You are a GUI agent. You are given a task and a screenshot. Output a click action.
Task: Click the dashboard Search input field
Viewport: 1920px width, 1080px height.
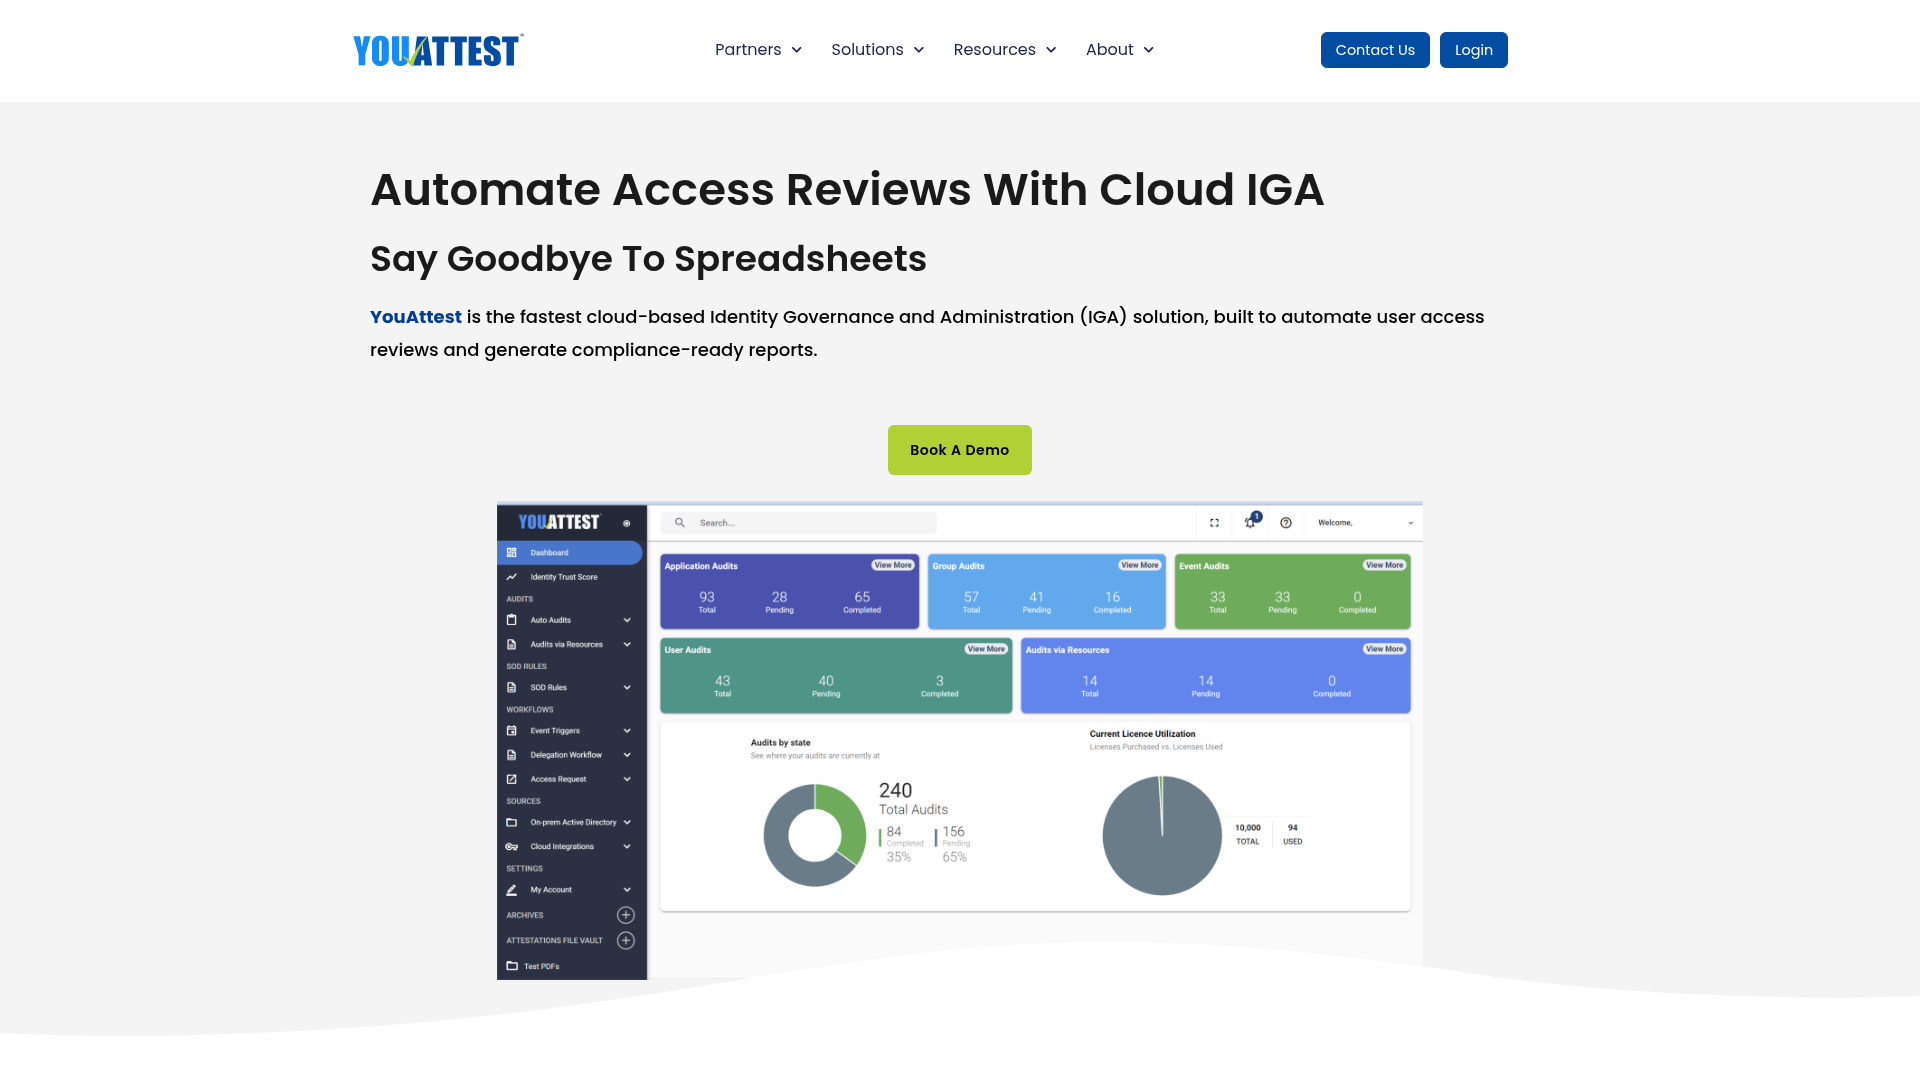798,523
